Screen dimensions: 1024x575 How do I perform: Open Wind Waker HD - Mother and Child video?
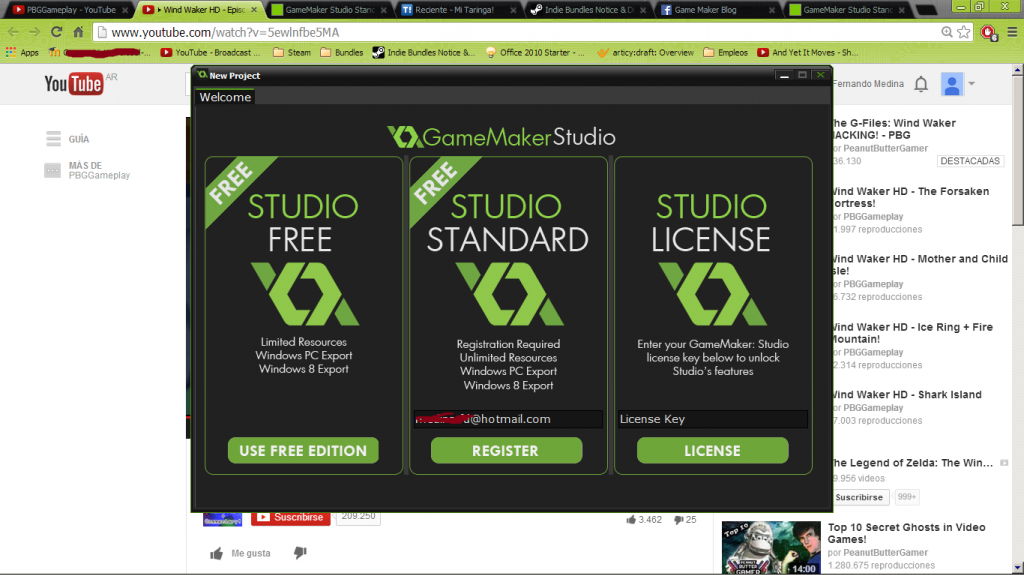pos(920,265)
